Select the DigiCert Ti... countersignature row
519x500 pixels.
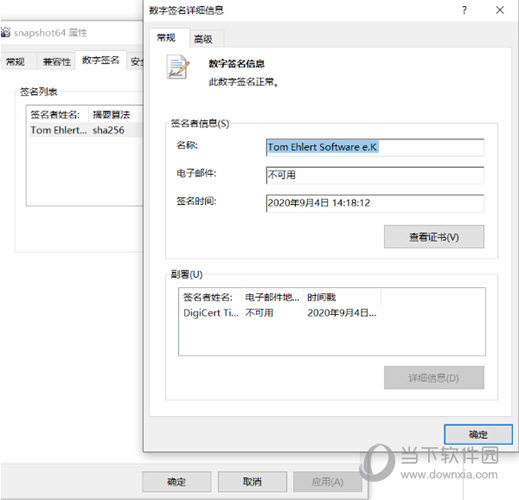(x=280, y=313)
